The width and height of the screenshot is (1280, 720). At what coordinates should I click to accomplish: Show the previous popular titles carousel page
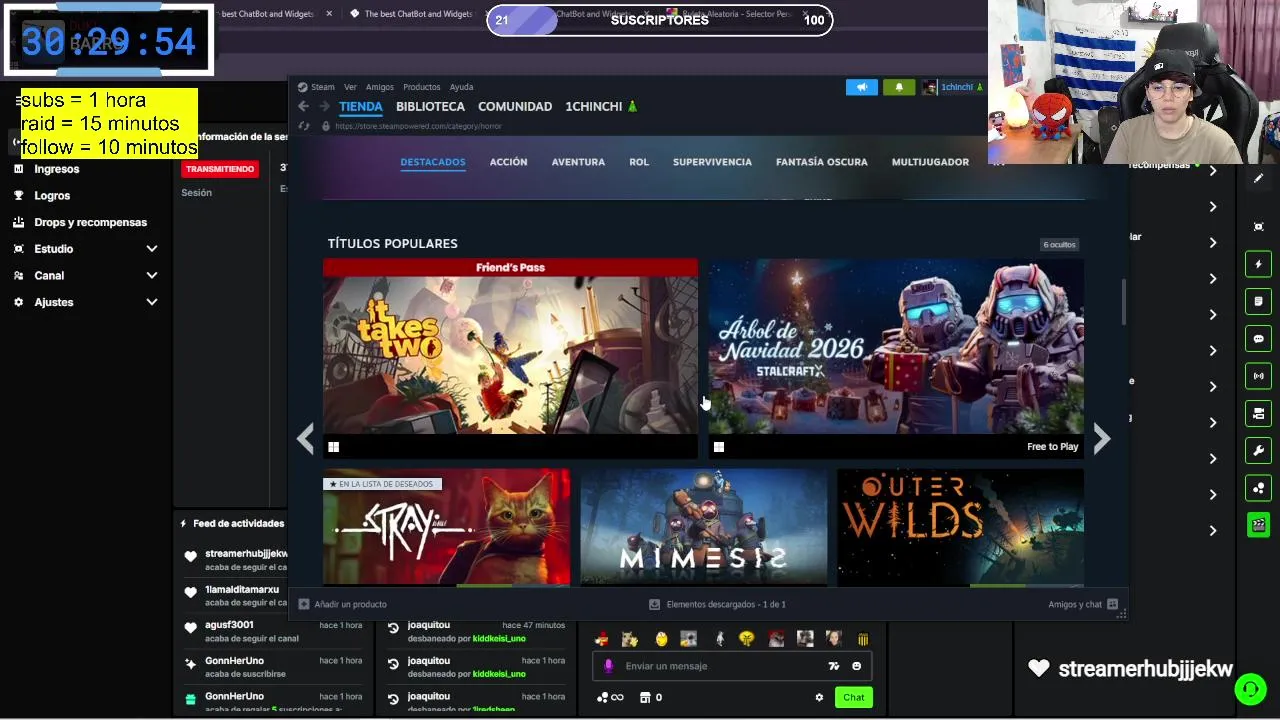click(x=306, y=439)
